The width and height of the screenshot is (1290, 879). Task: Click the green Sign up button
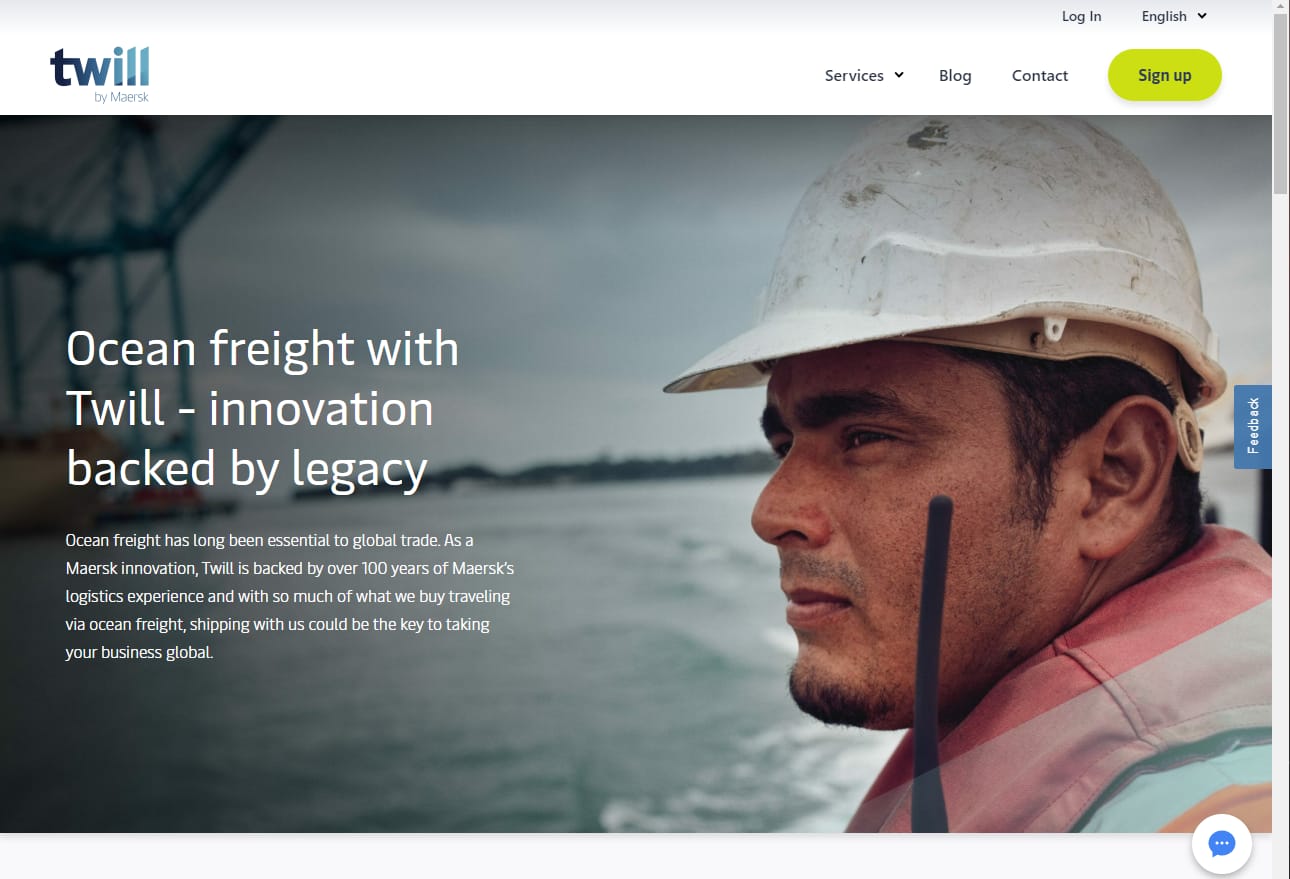coord(1165,75)
